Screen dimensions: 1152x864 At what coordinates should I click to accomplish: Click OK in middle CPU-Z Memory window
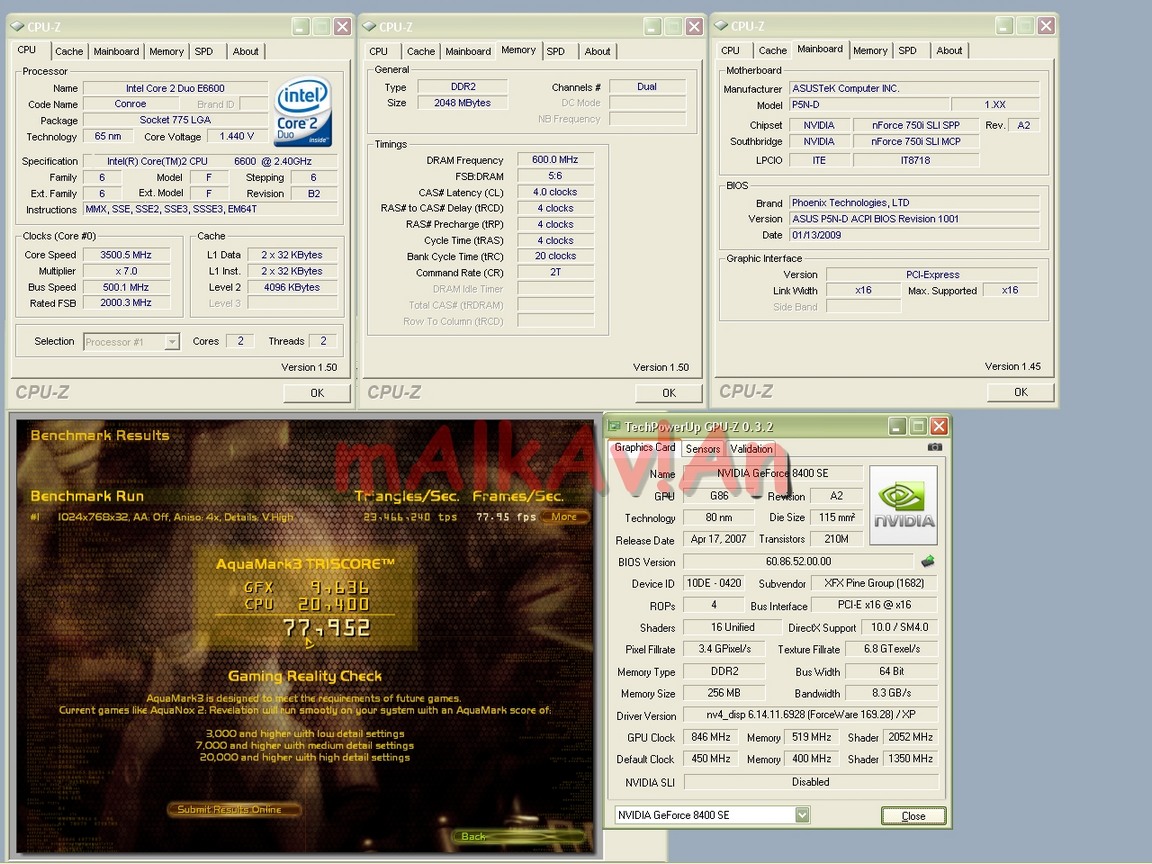pos(669,393)
